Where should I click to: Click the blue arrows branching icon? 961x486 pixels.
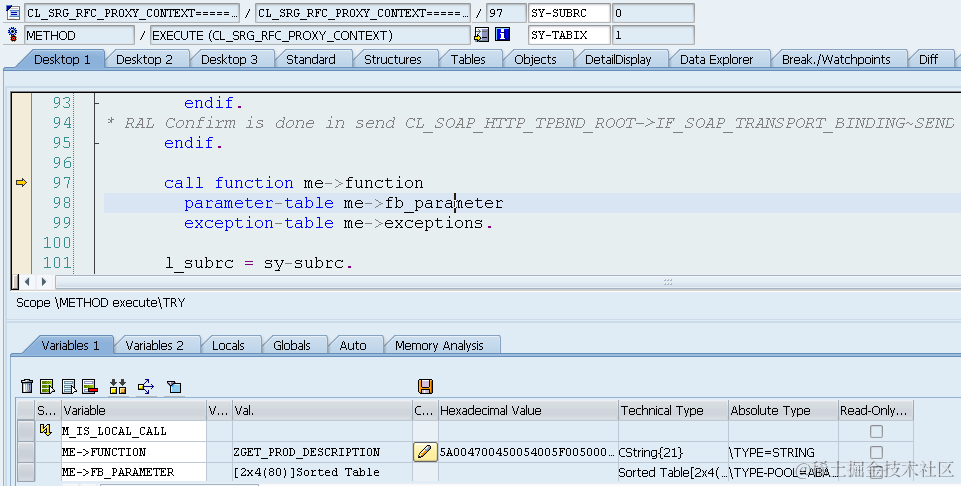tap(146, 386)
